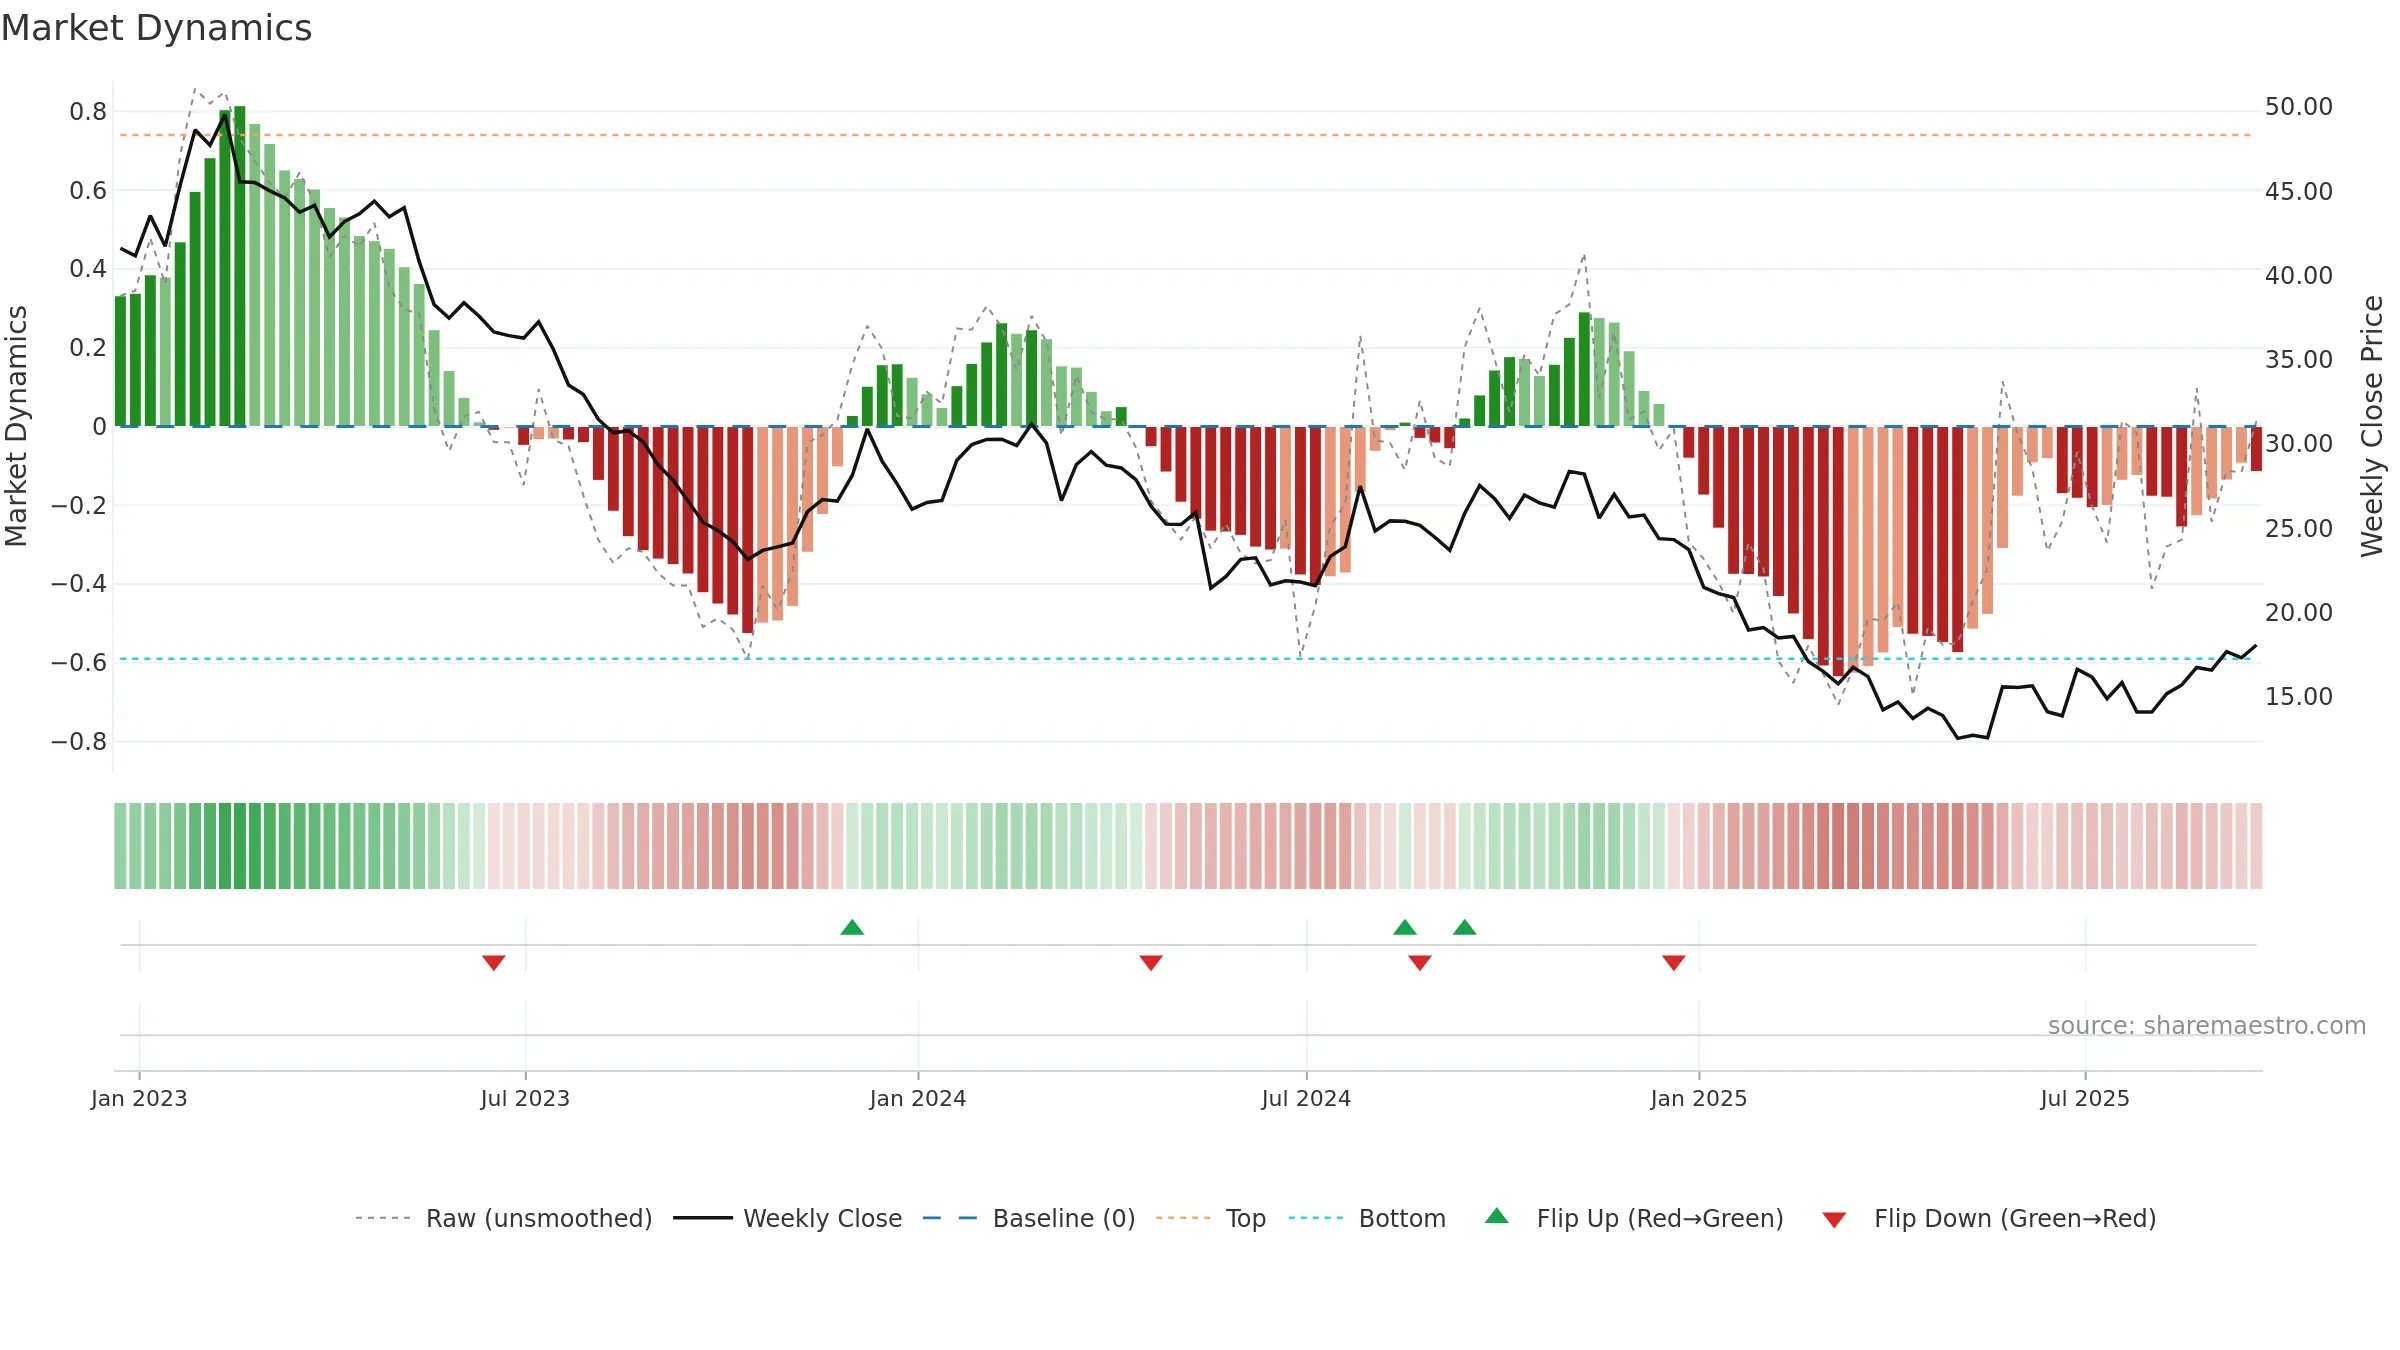This screenshot has width=2400, height=1350.
Task: Click the 50.00 price tick on the right axis
Action: tap(2299, 106)
